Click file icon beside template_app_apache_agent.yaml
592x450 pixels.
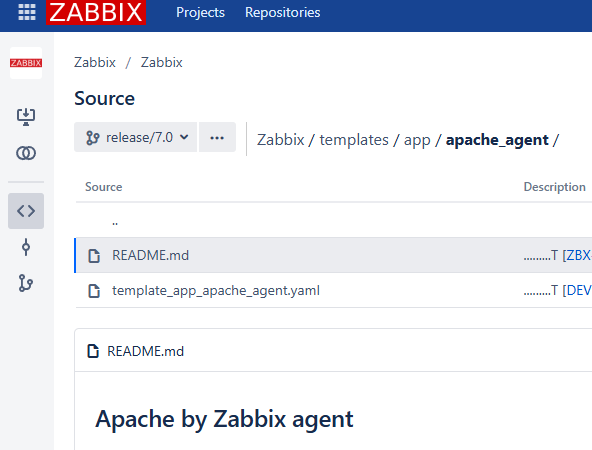click(x=94, y=291)
